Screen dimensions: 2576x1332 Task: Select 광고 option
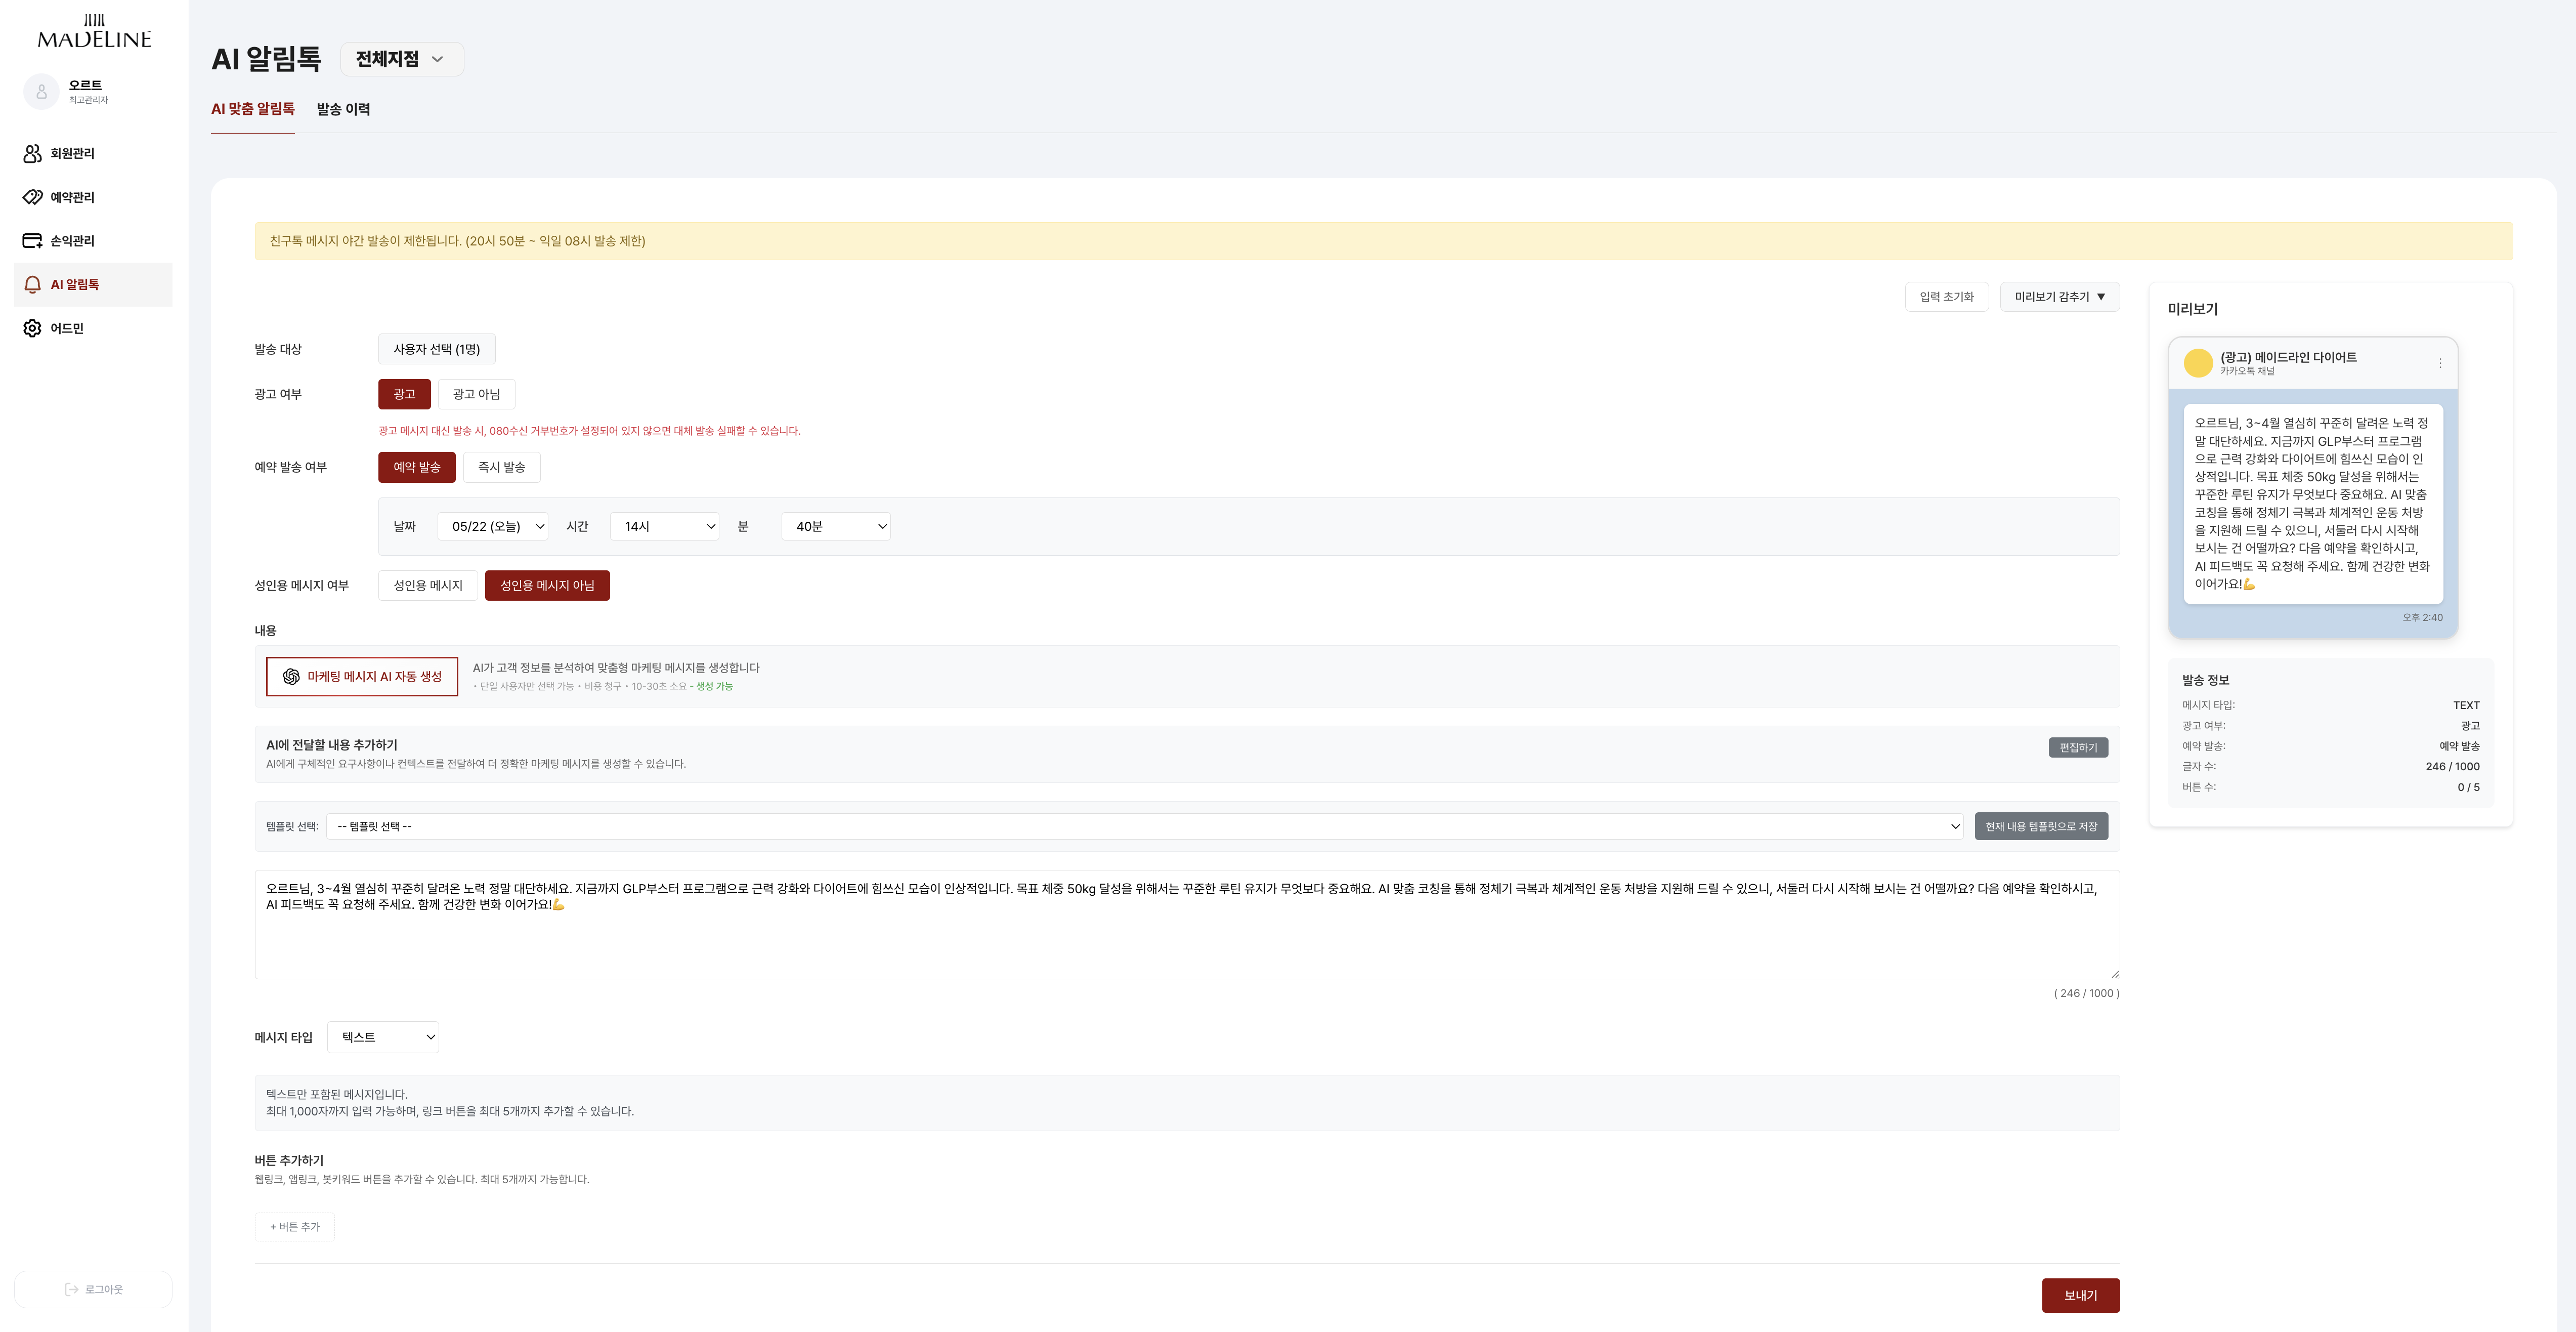pos(404,394)
